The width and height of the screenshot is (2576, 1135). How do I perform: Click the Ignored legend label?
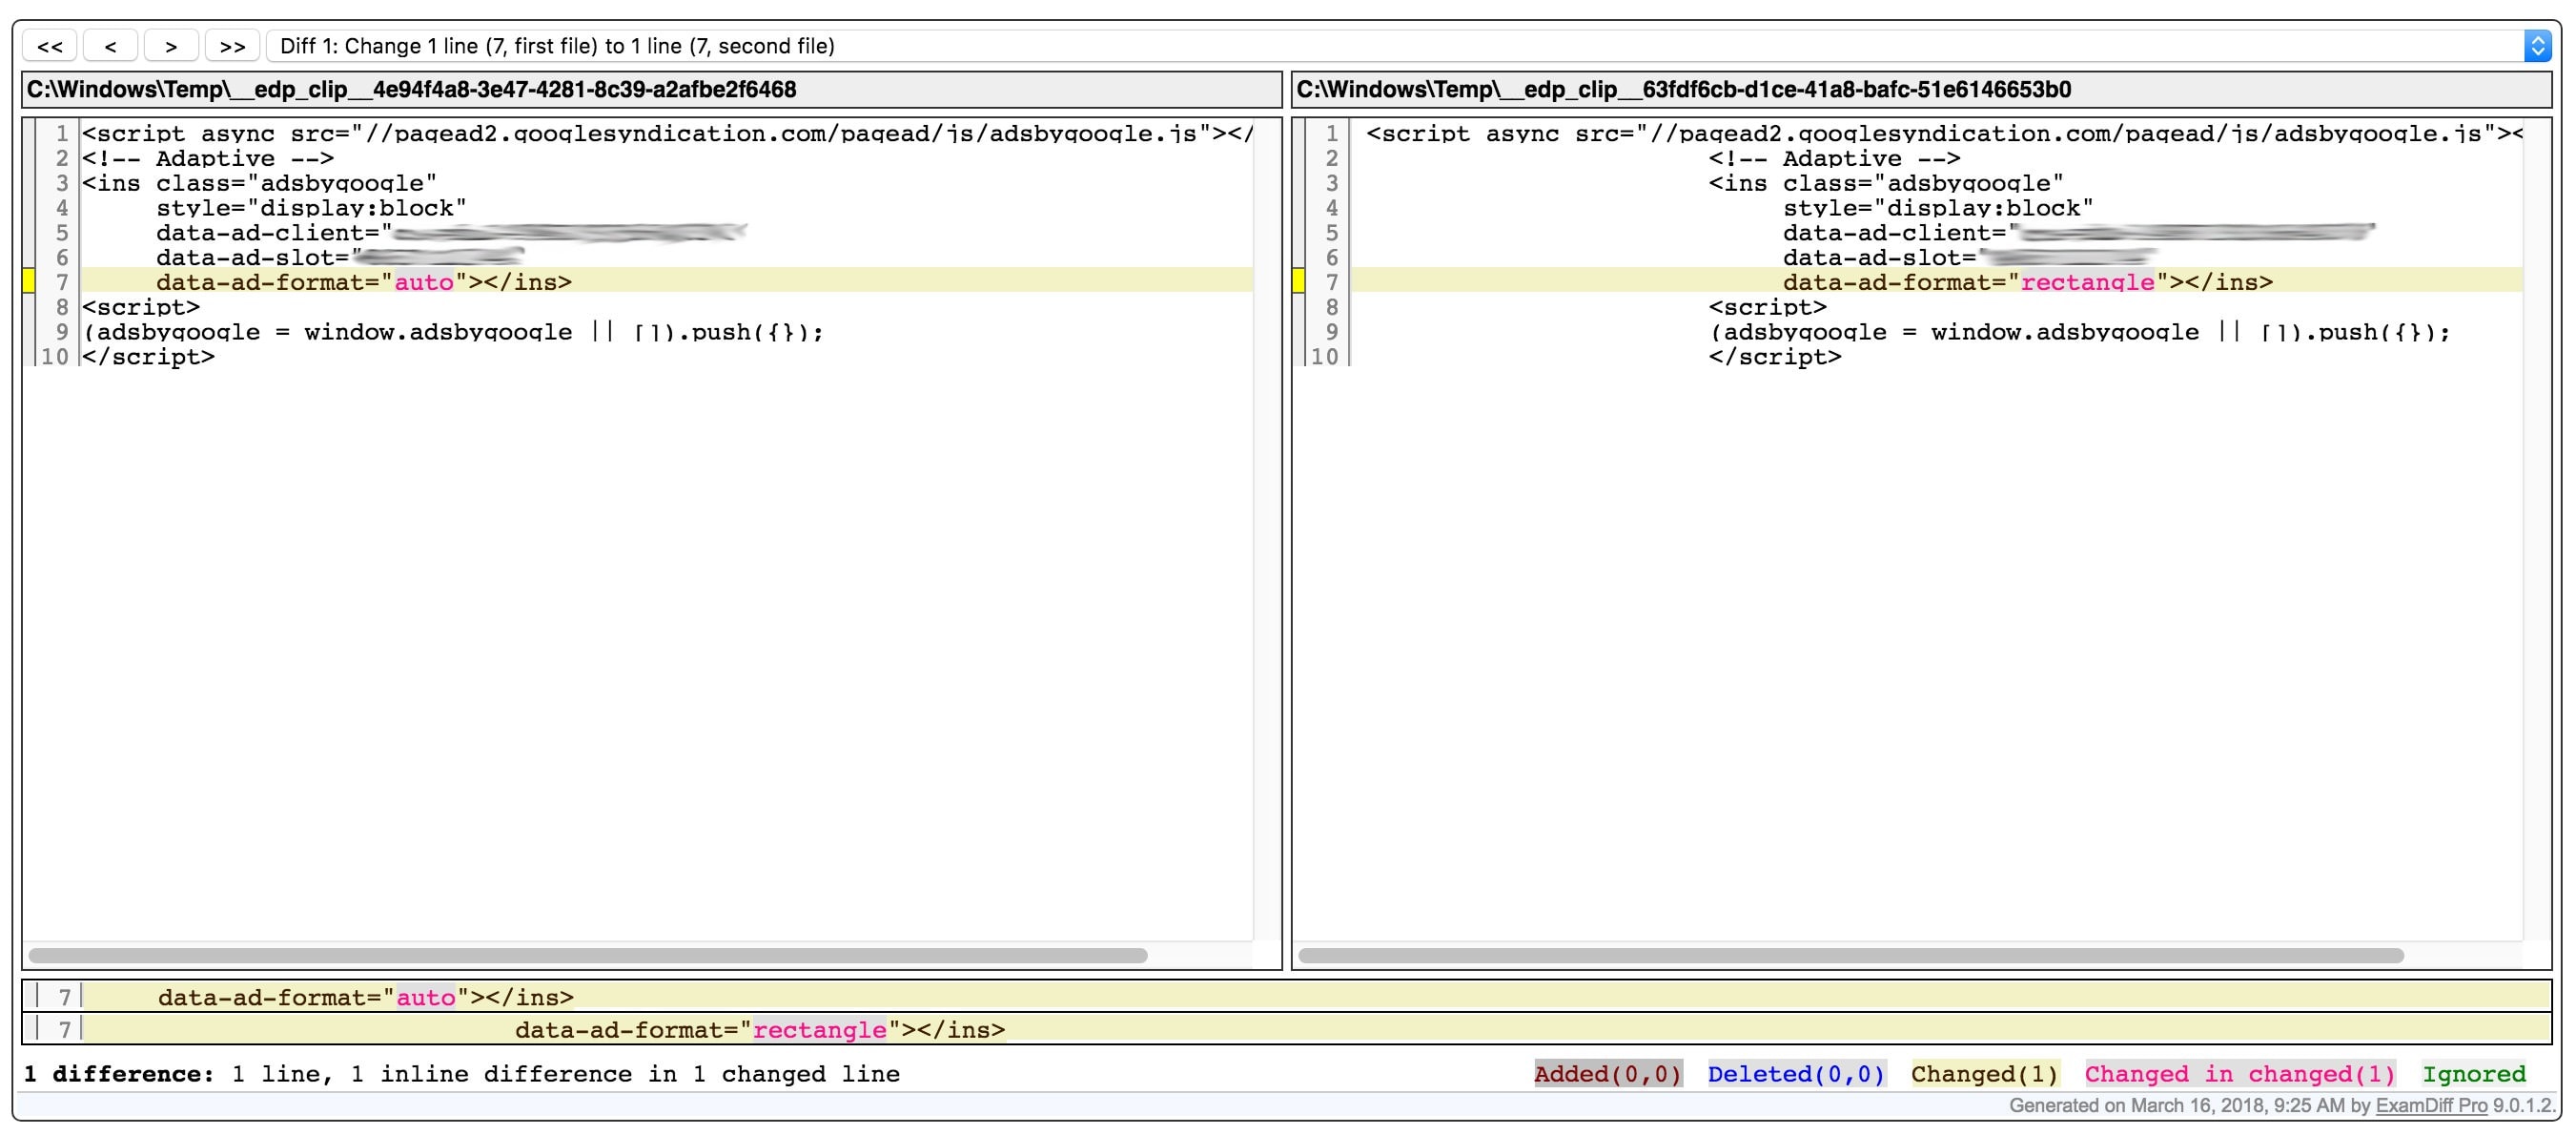coord(2473,1074)
